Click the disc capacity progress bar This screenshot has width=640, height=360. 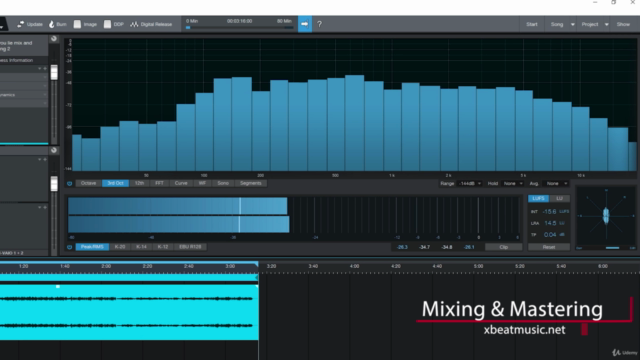point(240,28)
